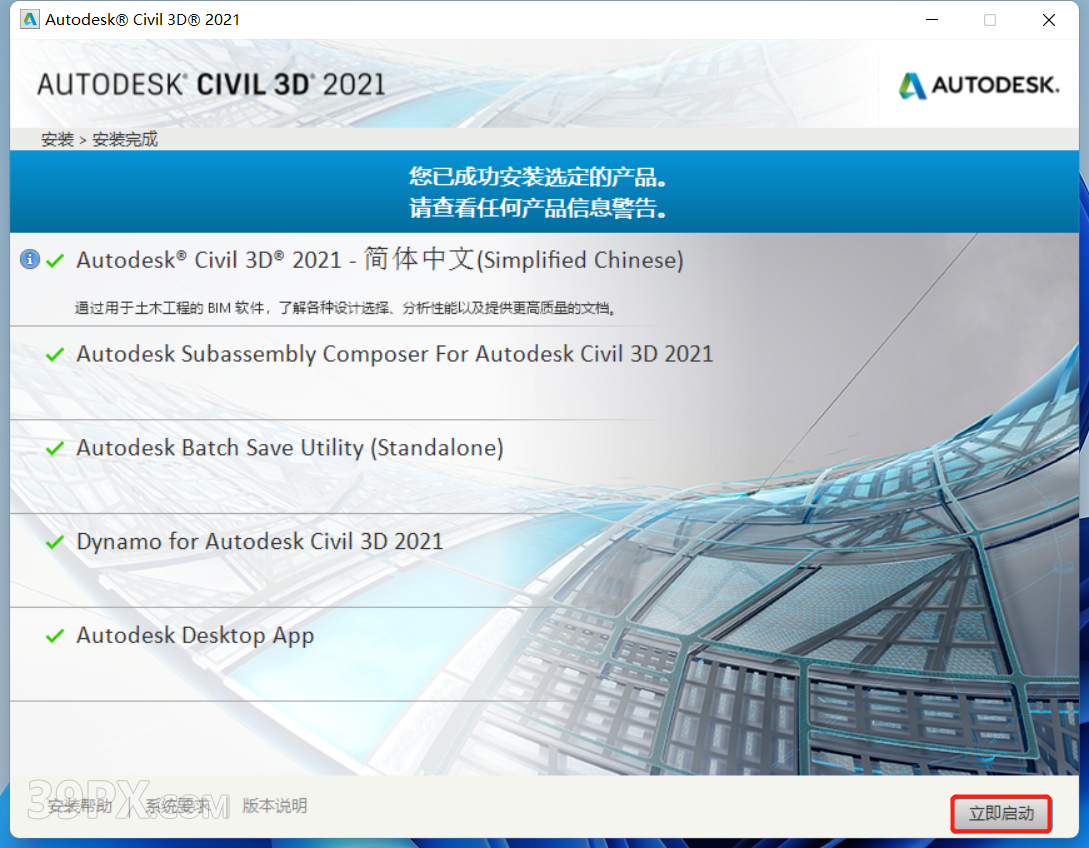1089x848 pixels.
Task: Click the checkmark beside Autodesk Batch Save Utility
Action: point(55,449)
